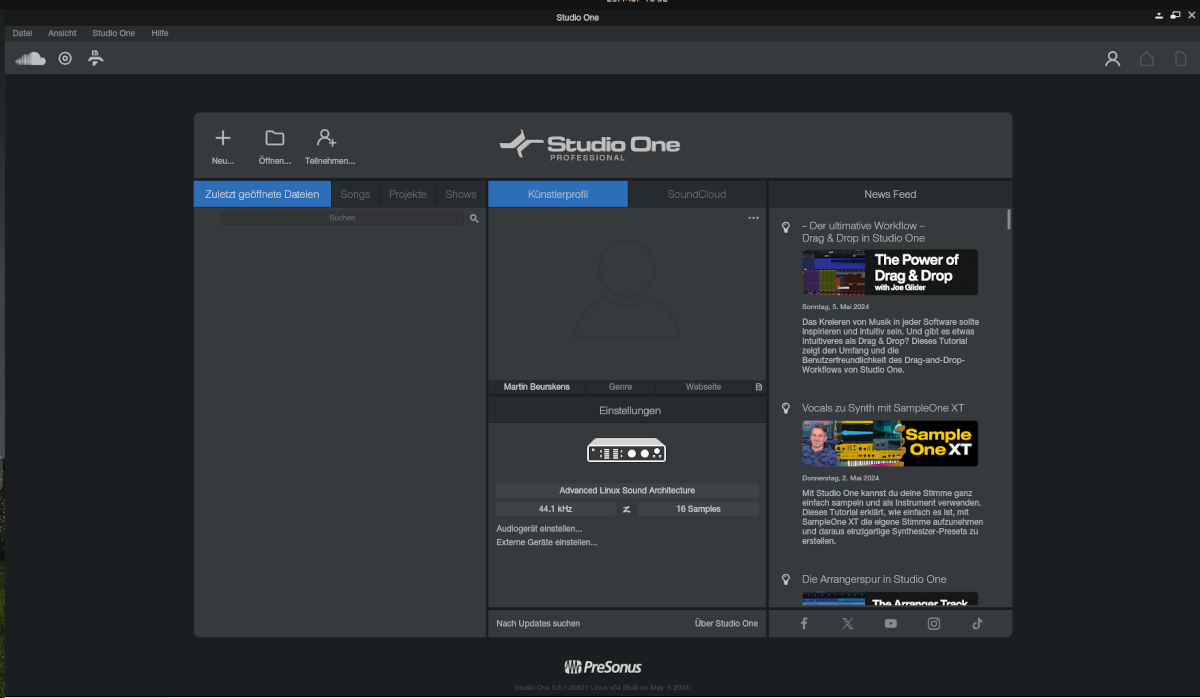
Task: Select the Zuletzt geöffnete Dateien tab
Action: (262, 194)
